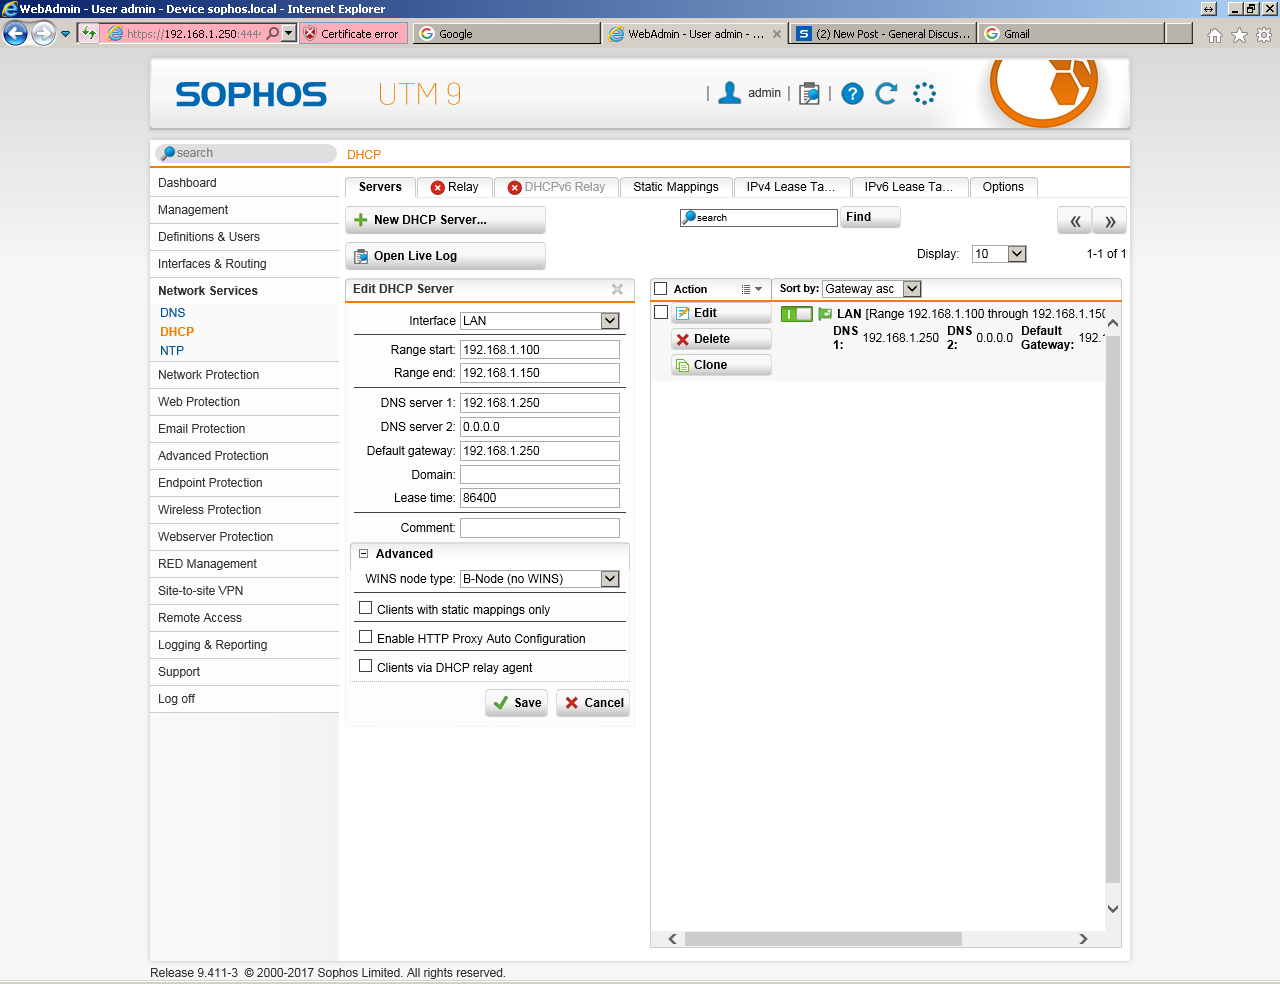Open the IPv6 Lease Table tab
Image resolution: width=1280 pixels, height=984 pixels.
909,187
